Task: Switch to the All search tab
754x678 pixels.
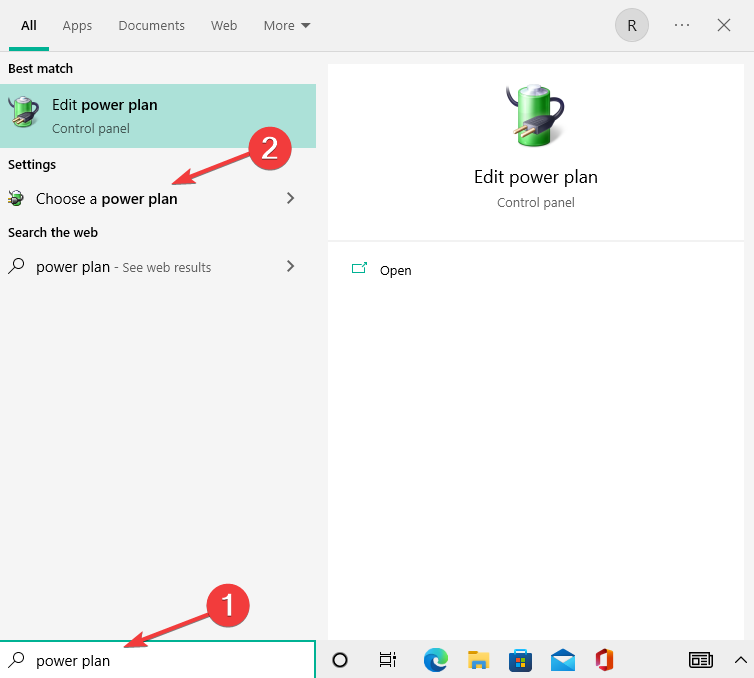Action: click(x=29, y=25)
